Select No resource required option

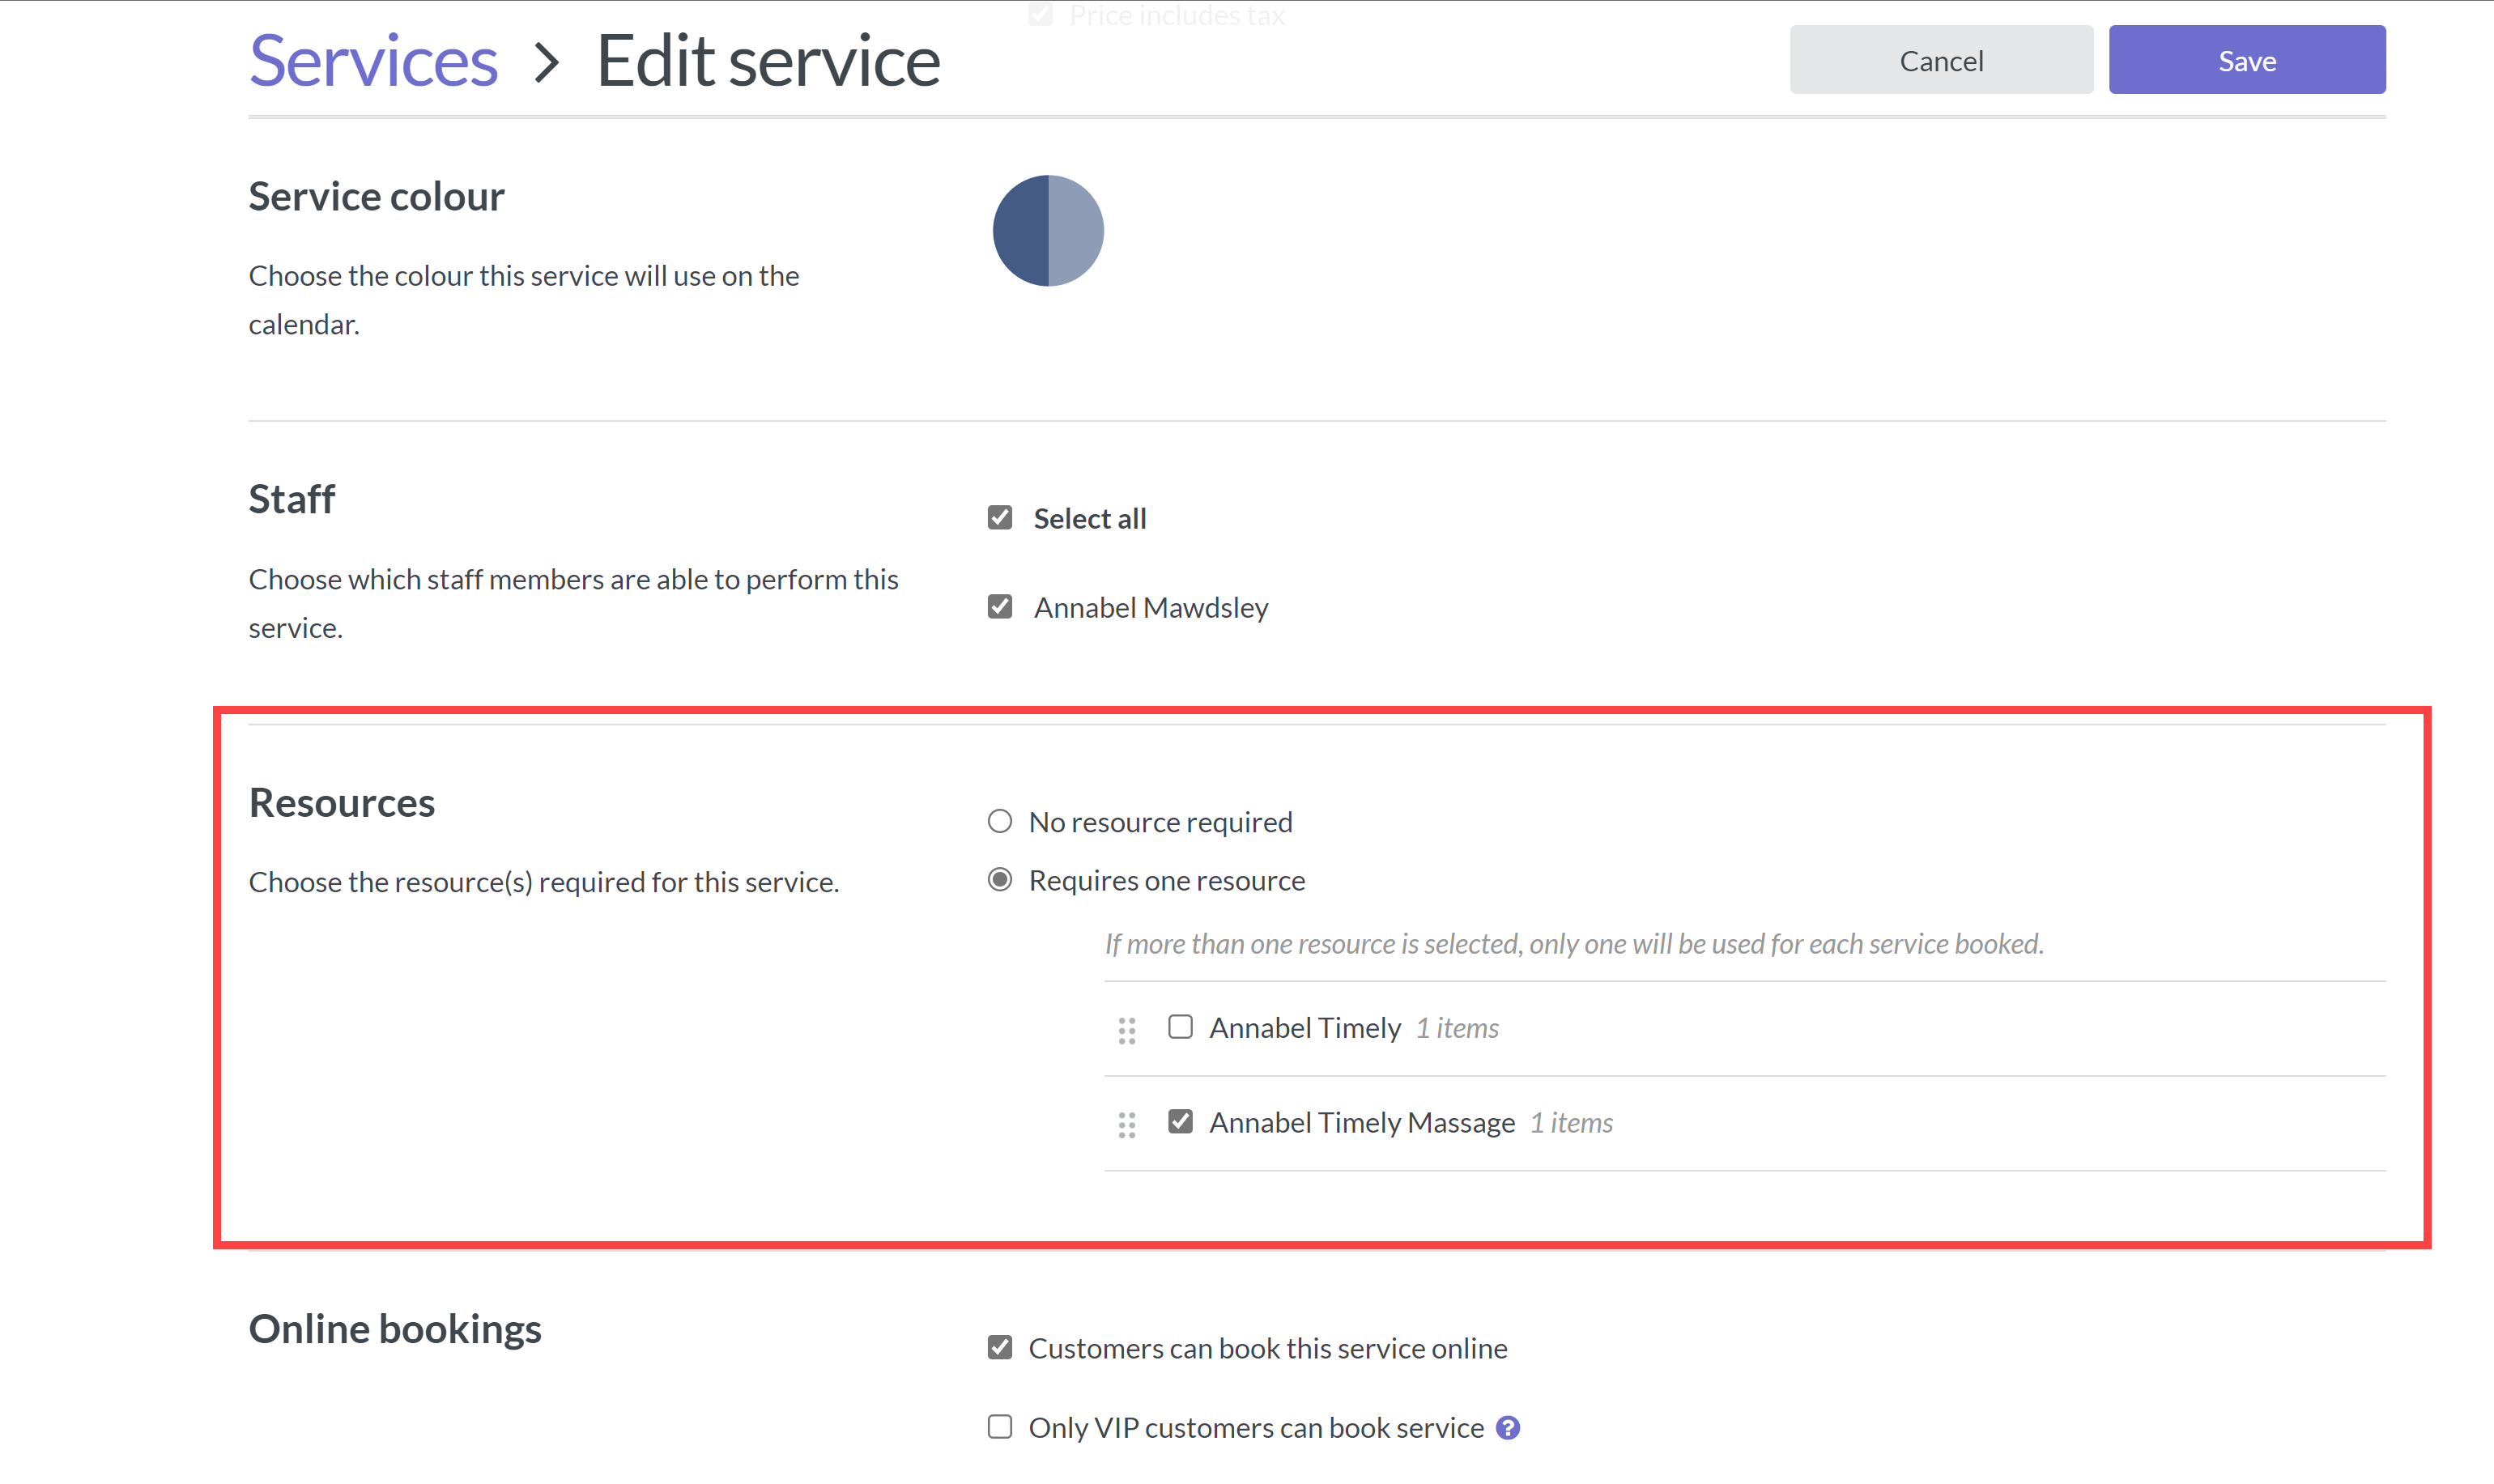pyautogui.click(x=999, y=821)
